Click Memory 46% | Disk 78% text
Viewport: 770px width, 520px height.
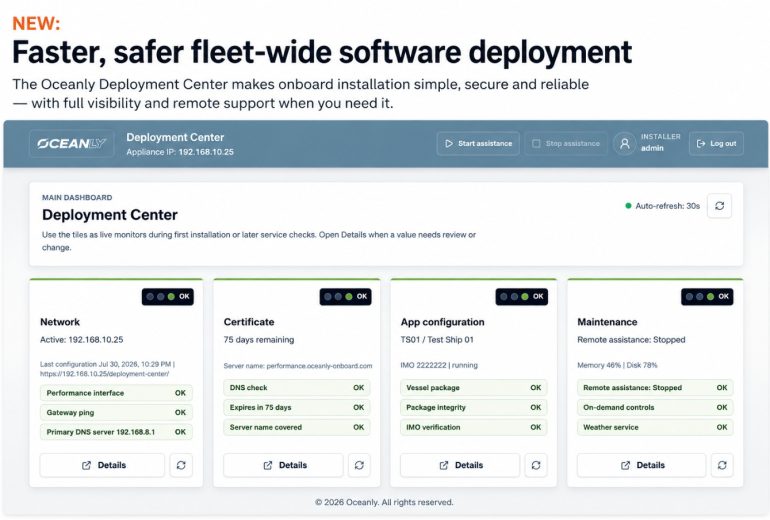tap(617, 365)
